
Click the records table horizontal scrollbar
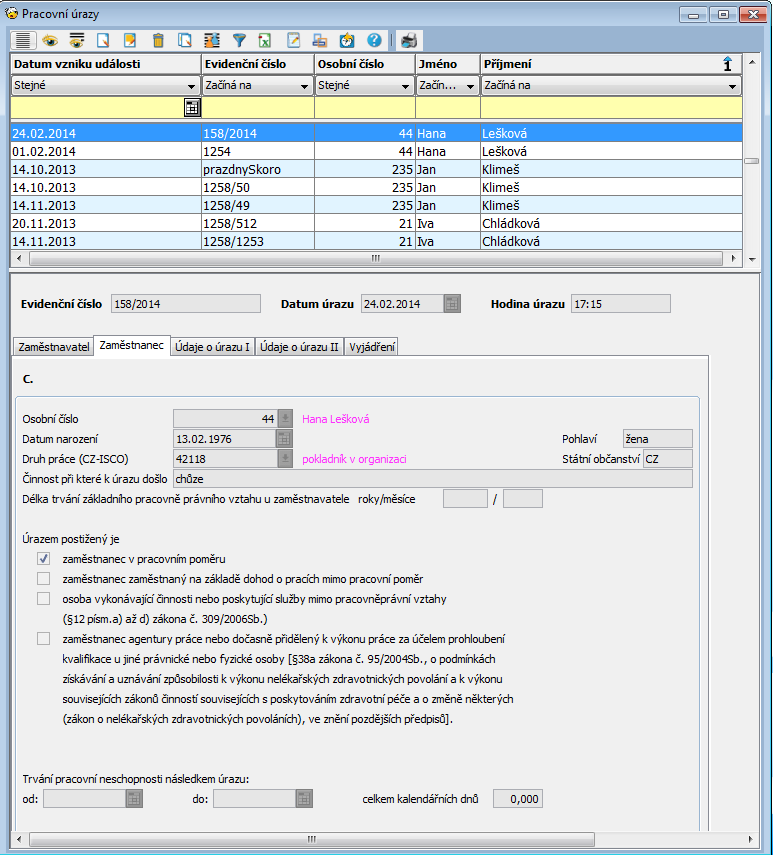(x=376, y=258)
